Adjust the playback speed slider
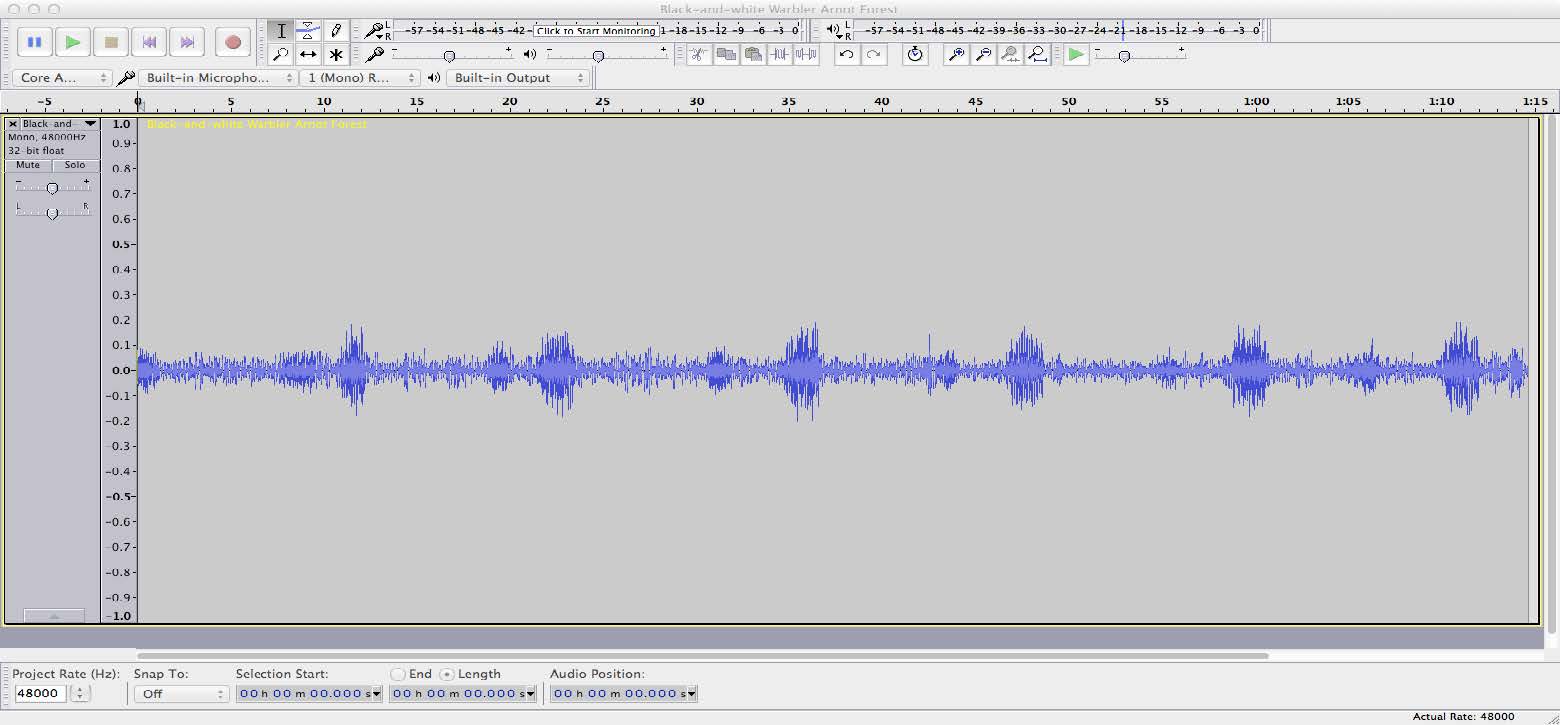Screen dimensions: 1560x725 (x=1124, y=57)
